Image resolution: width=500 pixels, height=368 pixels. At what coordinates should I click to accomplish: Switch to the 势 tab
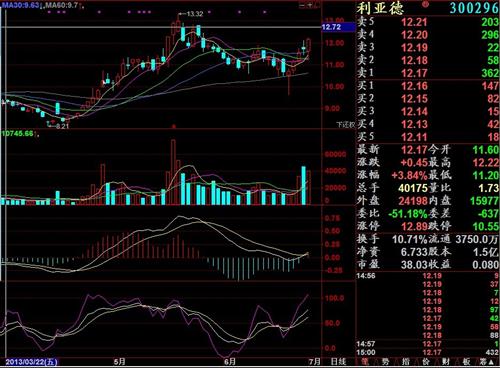pos(385,362)
